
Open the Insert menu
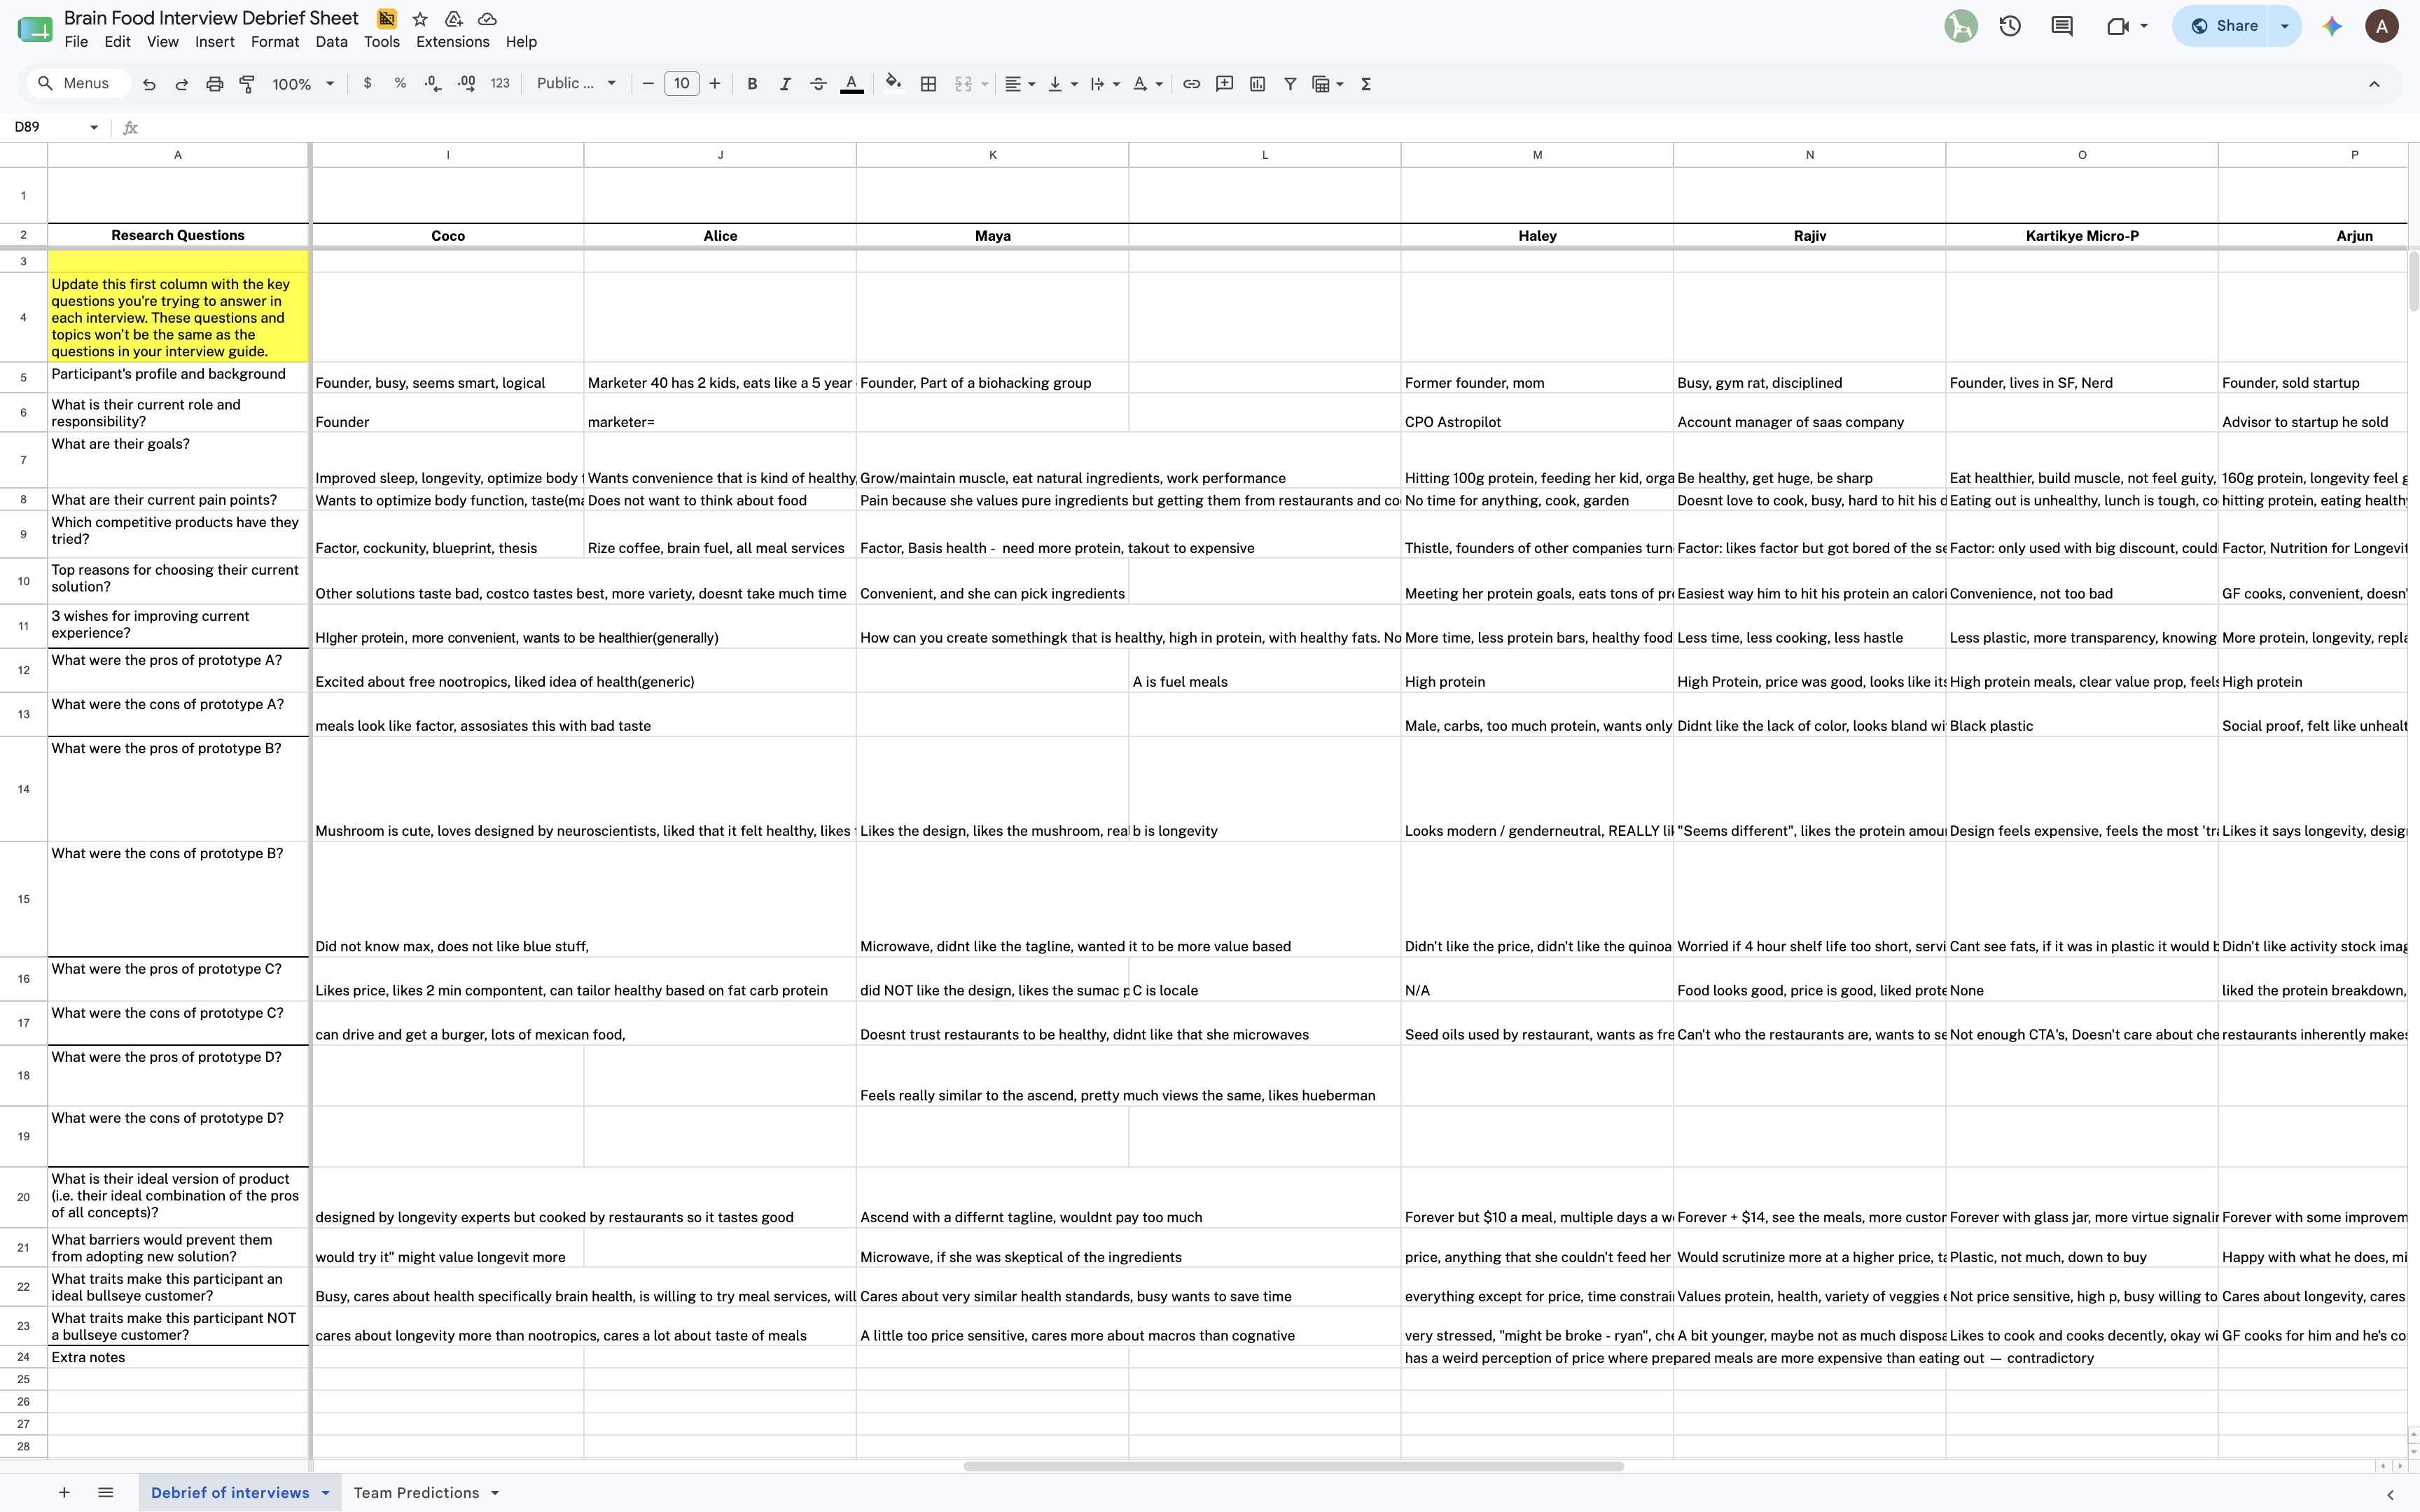point(214,42)
